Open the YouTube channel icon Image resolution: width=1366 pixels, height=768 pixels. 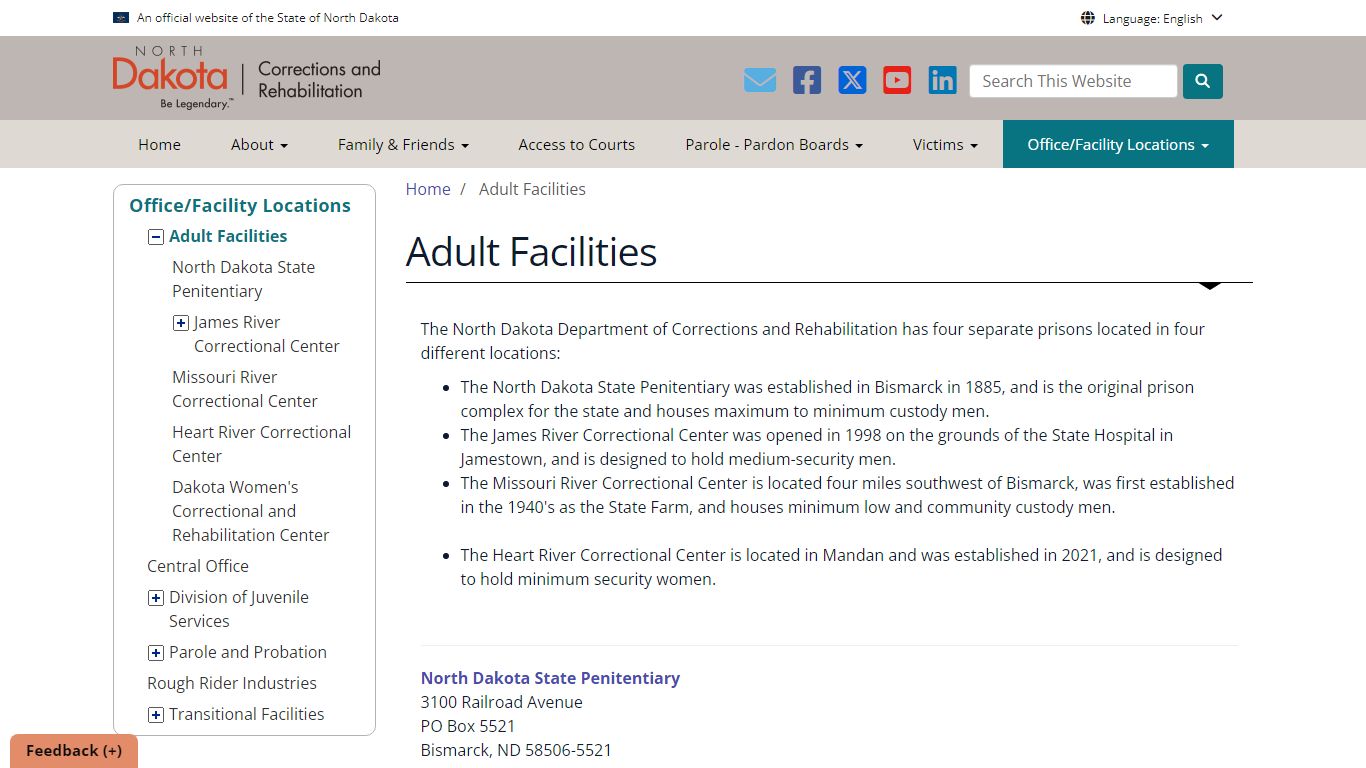tap(897, 80)
